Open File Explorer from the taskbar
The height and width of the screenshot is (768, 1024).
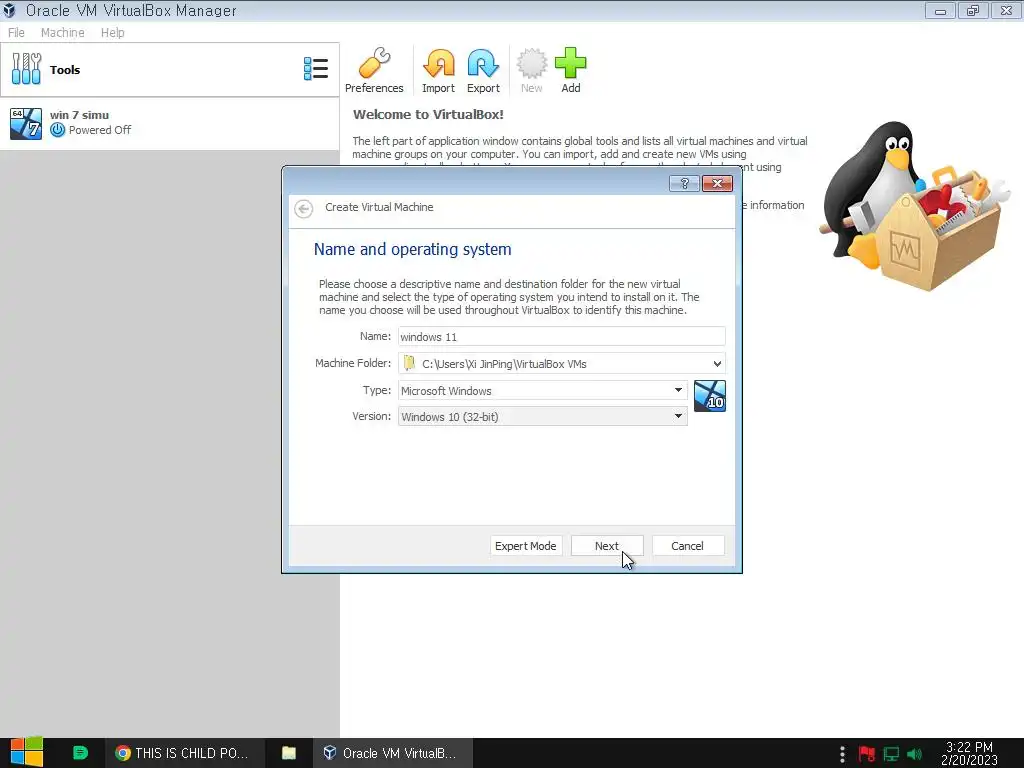click(x=289, y=753)
